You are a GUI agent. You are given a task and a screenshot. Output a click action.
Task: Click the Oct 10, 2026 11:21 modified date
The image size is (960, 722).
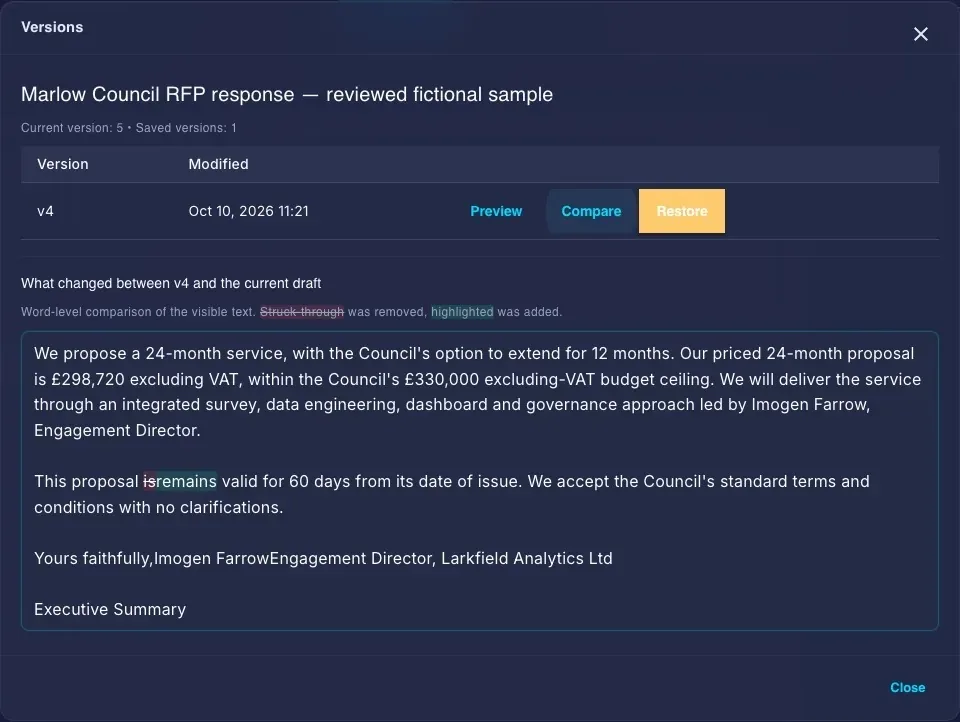point(249,211)
